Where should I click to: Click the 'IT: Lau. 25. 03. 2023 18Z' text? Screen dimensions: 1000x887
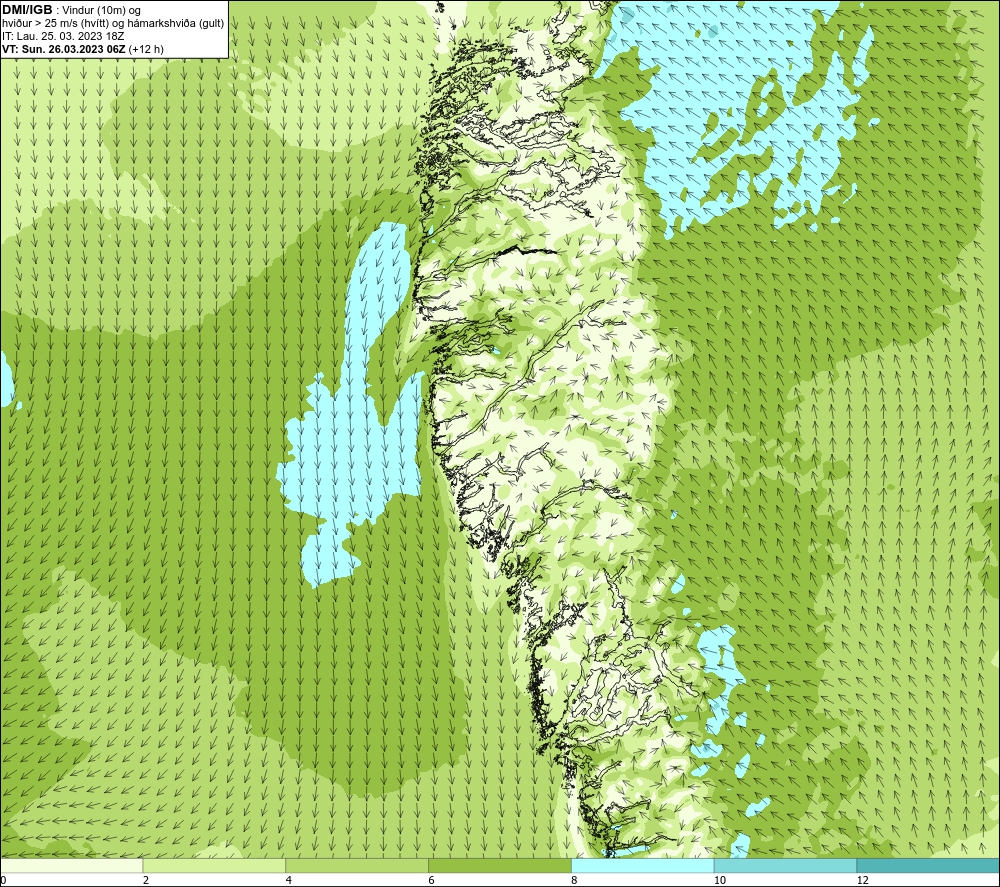pos(63,36)
